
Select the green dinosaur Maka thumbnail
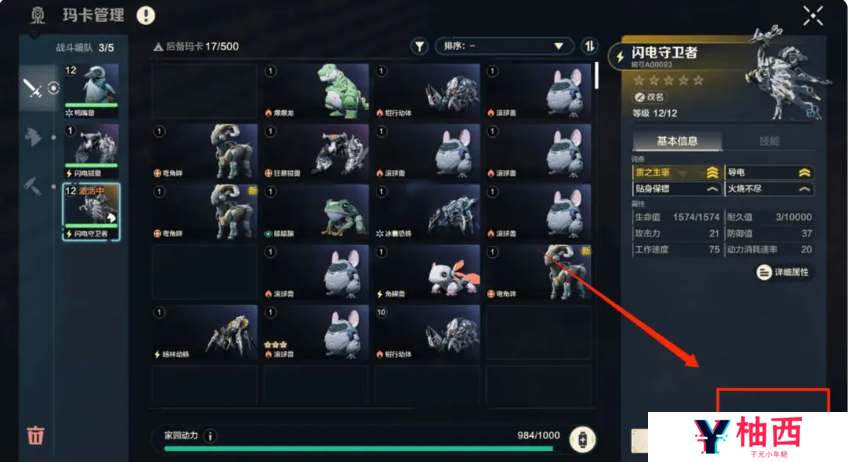pos(316,91)
